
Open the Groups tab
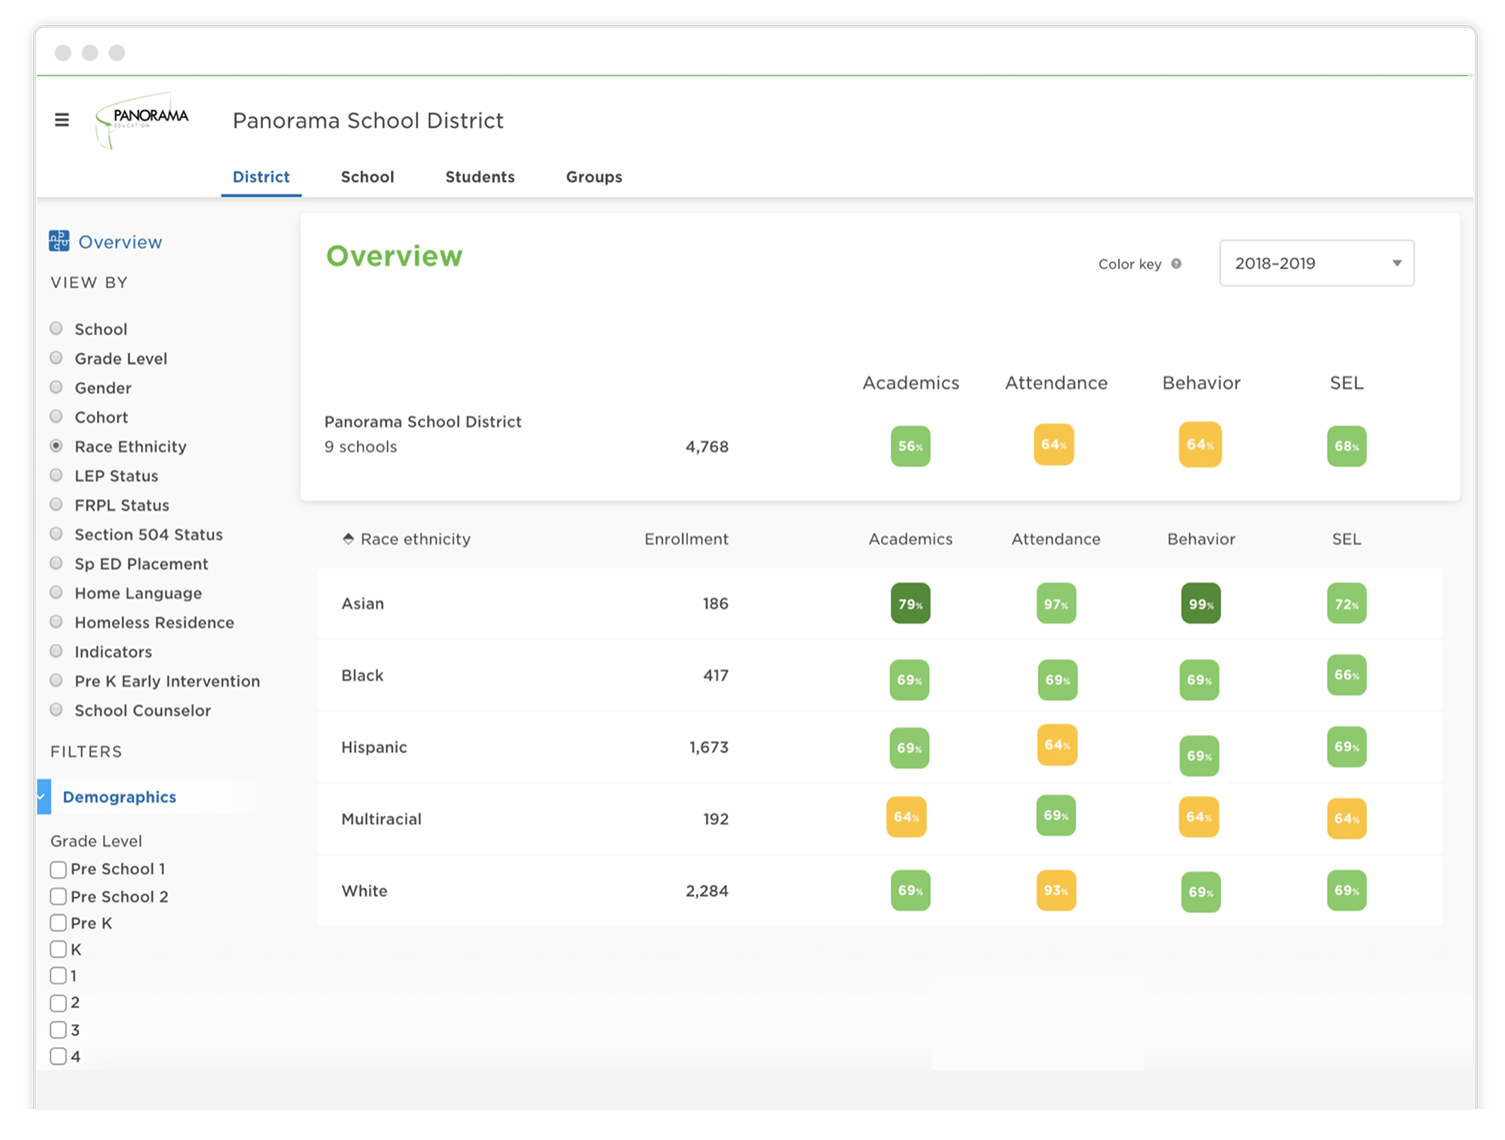(593, 176)
